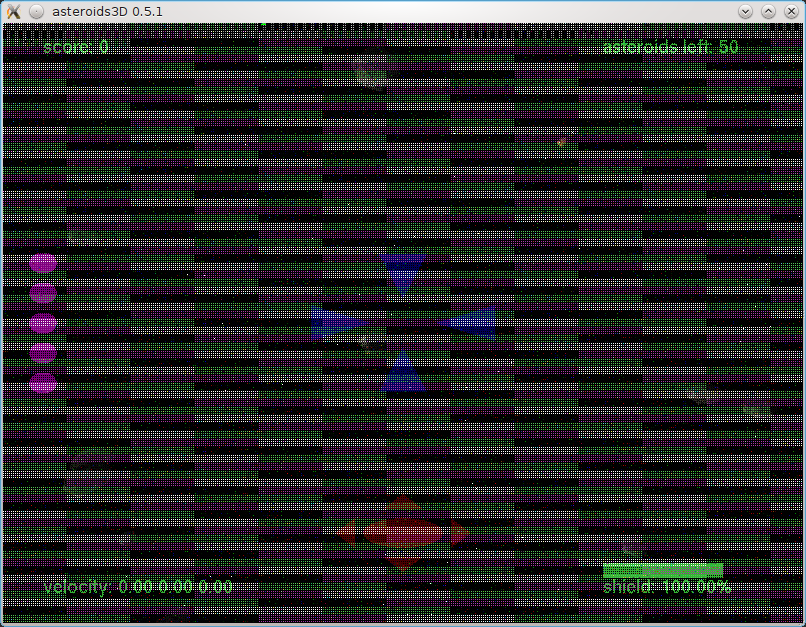
Task: Click the round button beside the window title
Action: pyautogui.click(x=35, y=11)
